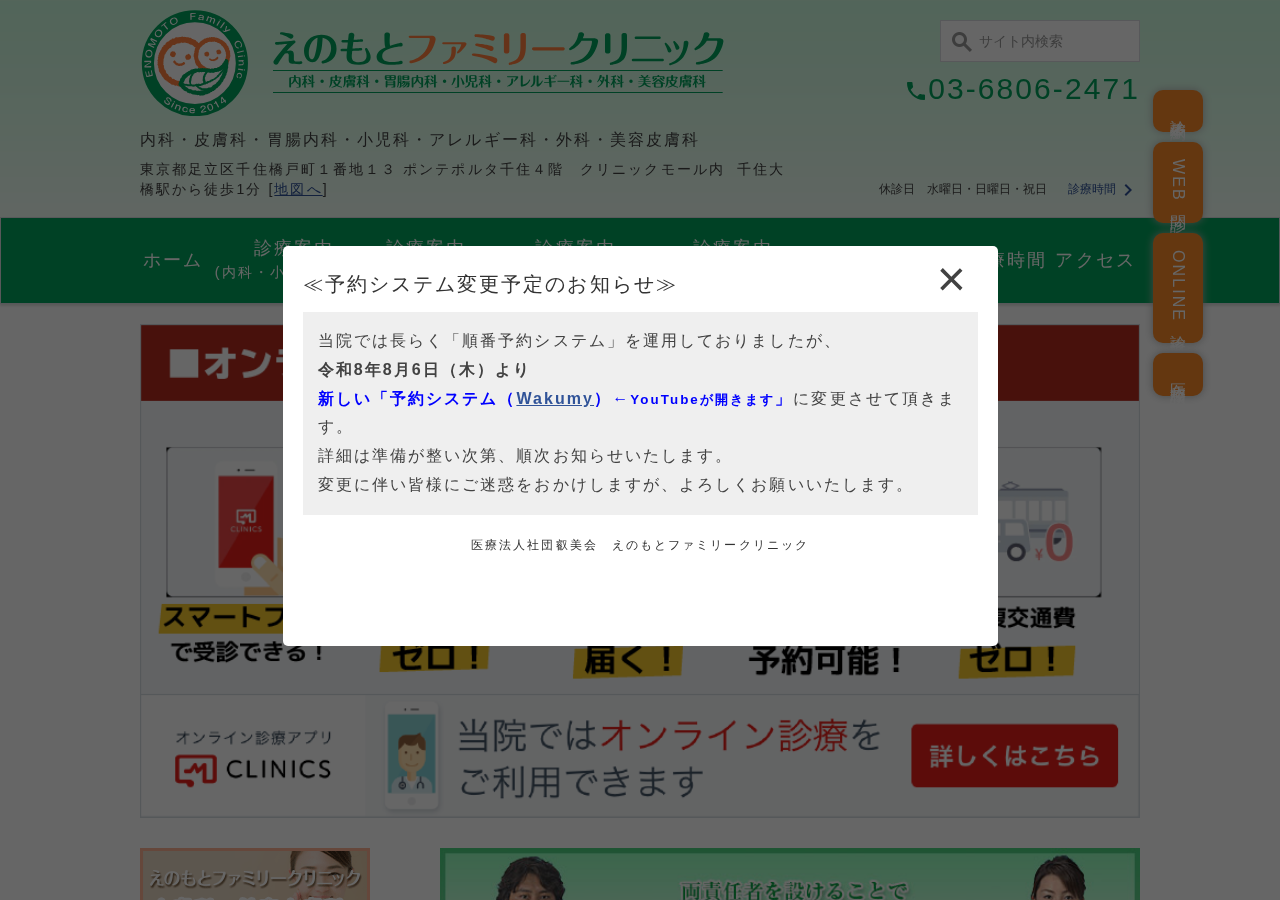Click the Enomoto Family Clinic round logo

tap(195, 64)
